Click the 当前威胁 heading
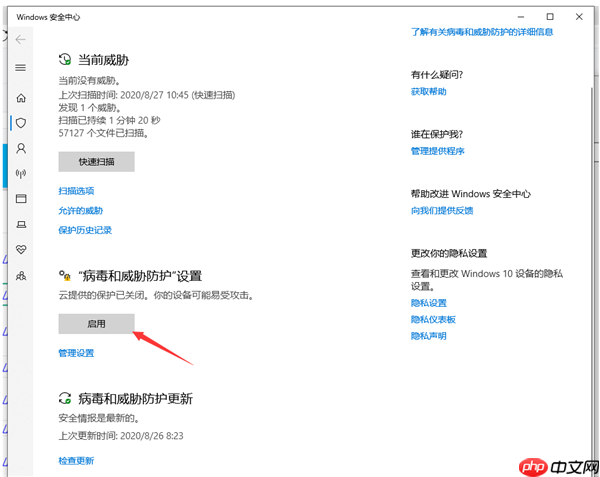Viewport: 600px width, 477px height. (x=103, y=60)
